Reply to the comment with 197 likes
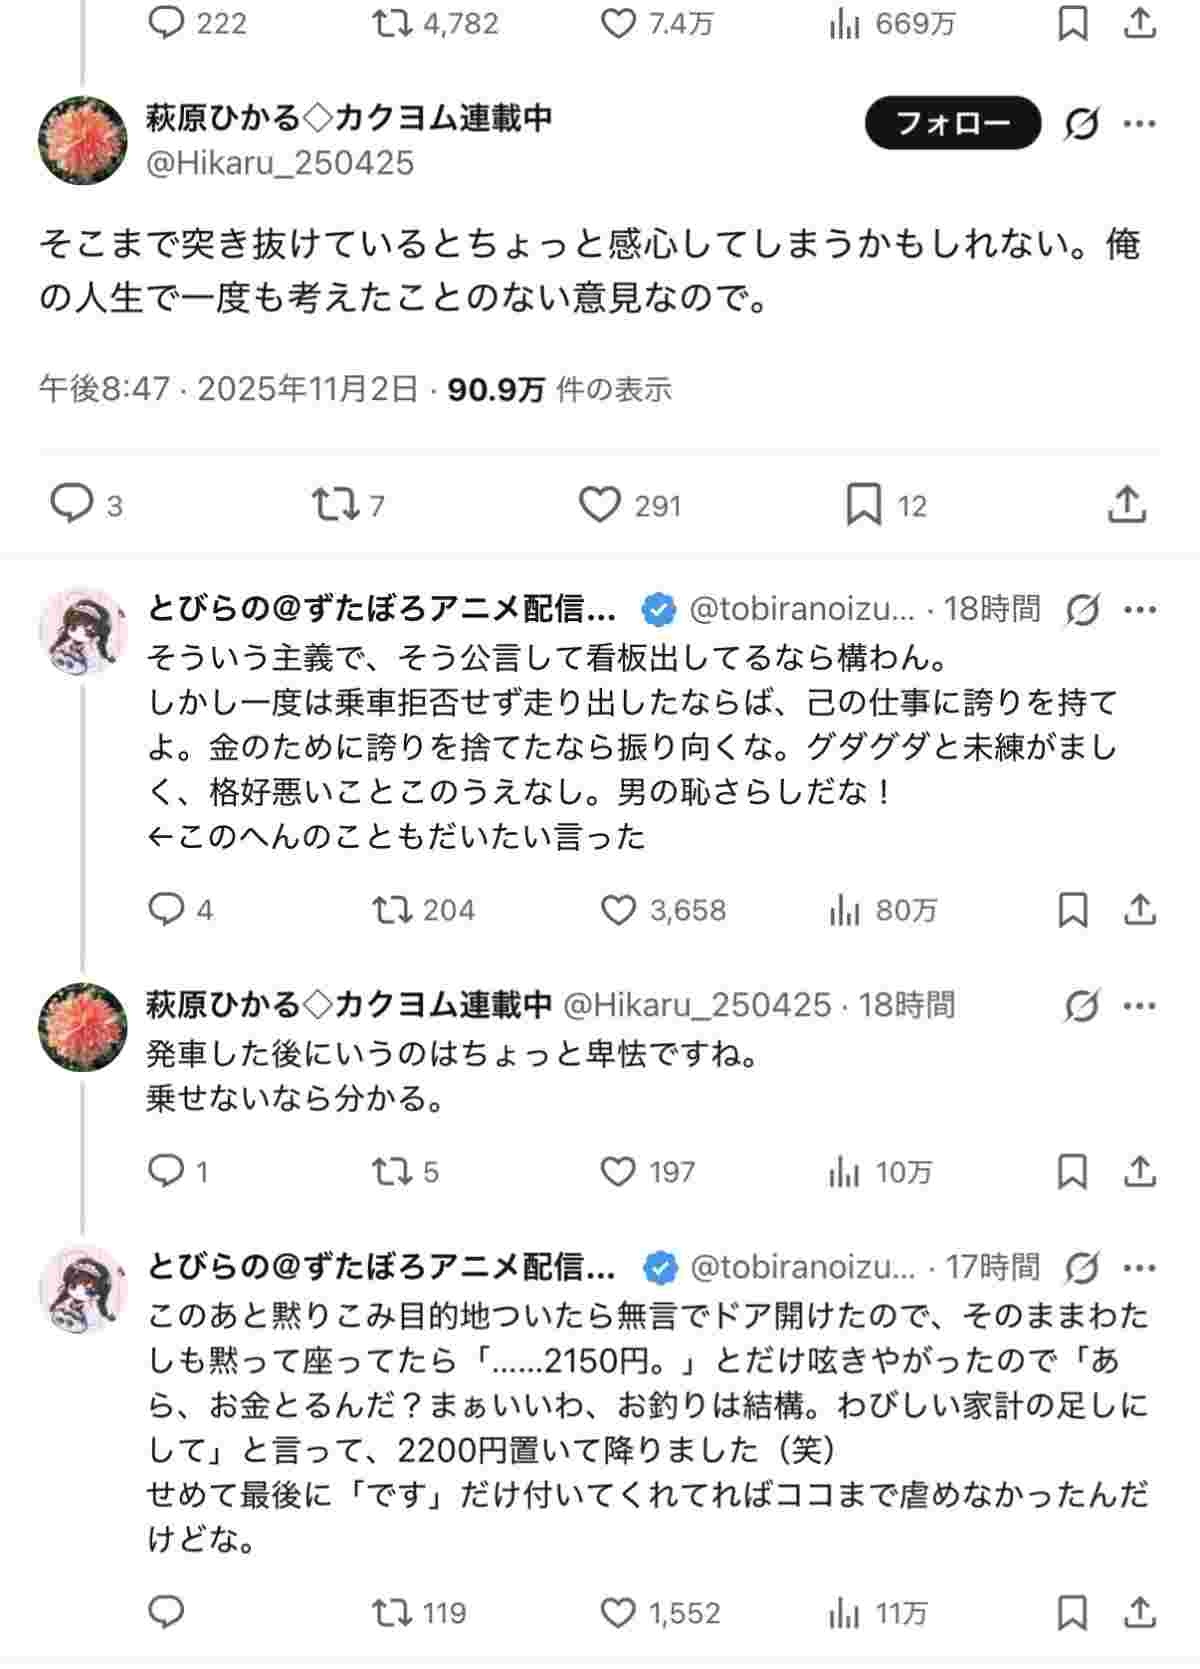 click(165, 1170)
